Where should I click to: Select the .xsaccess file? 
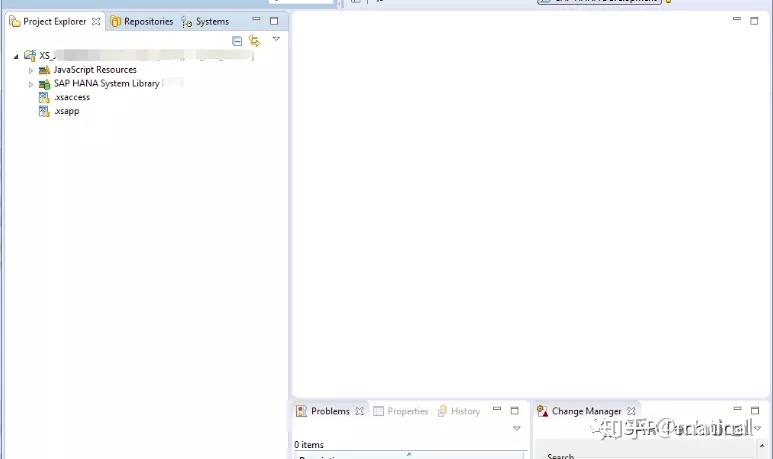[72, 98]
